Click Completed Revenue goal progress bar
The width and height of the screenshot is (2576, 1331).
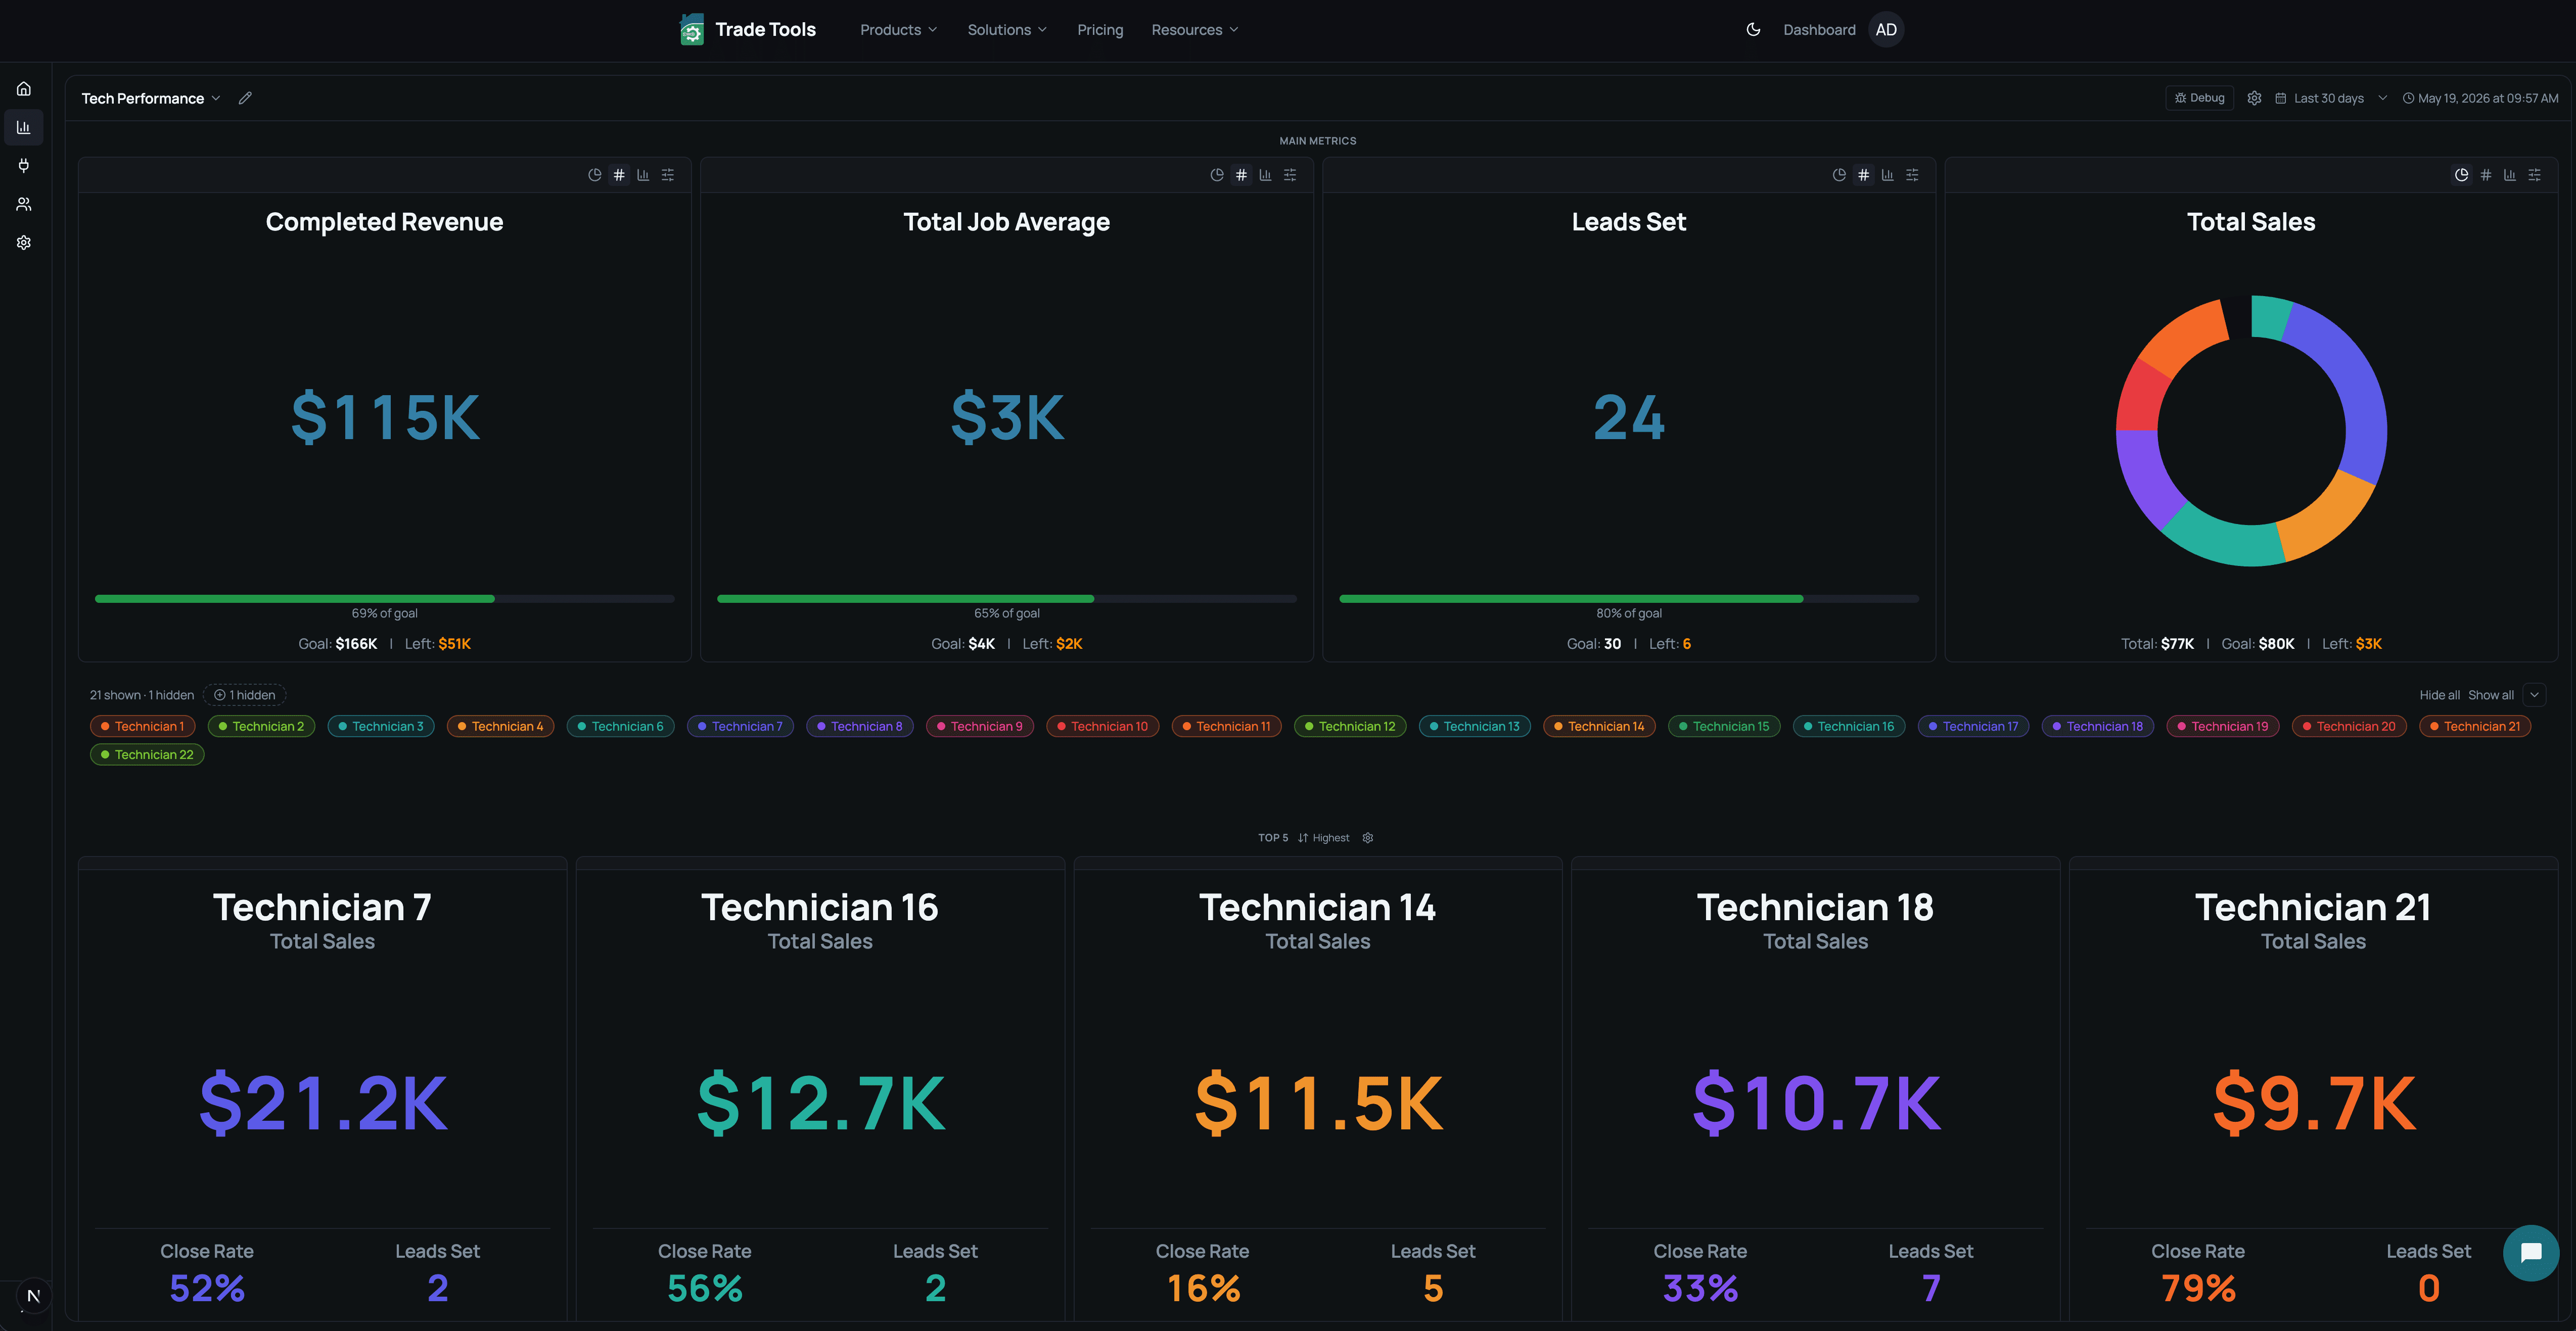click(x=385, y=599)
